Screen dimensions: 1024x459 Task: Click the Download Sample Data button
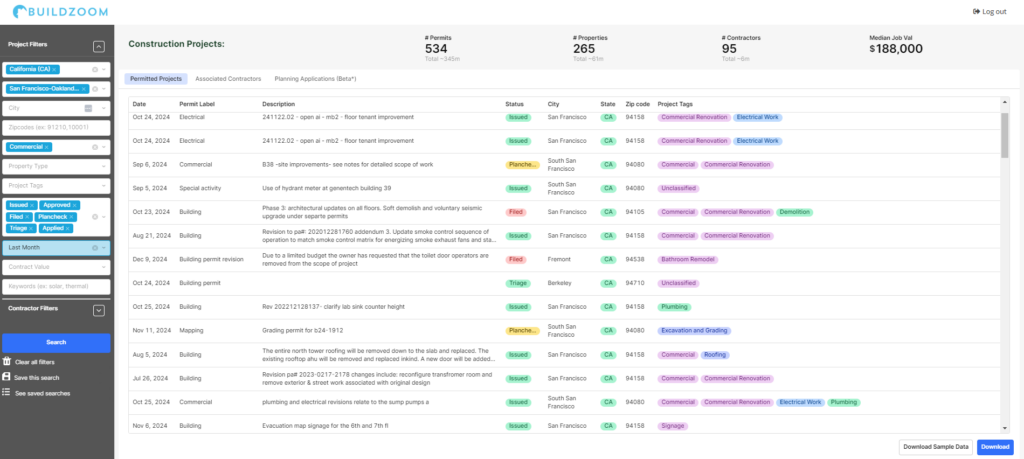click(936, 447)
